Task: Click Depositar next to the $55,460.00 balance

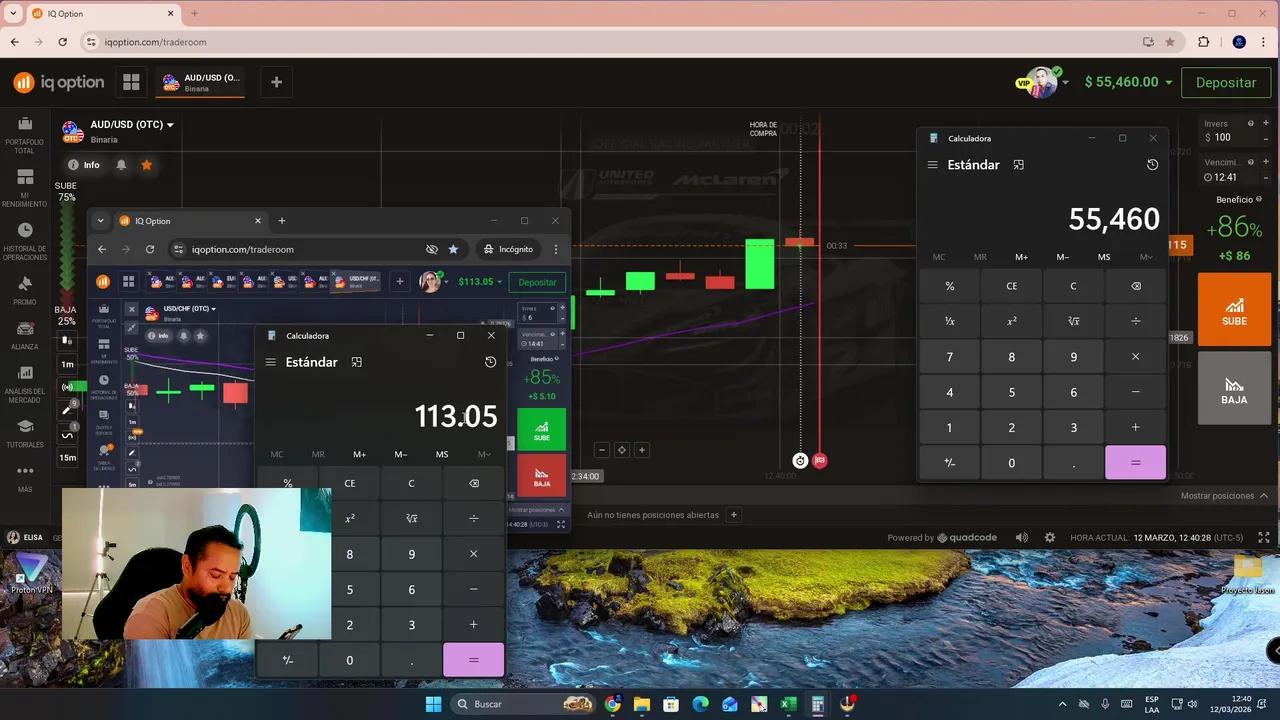Action: [1225, 82]
